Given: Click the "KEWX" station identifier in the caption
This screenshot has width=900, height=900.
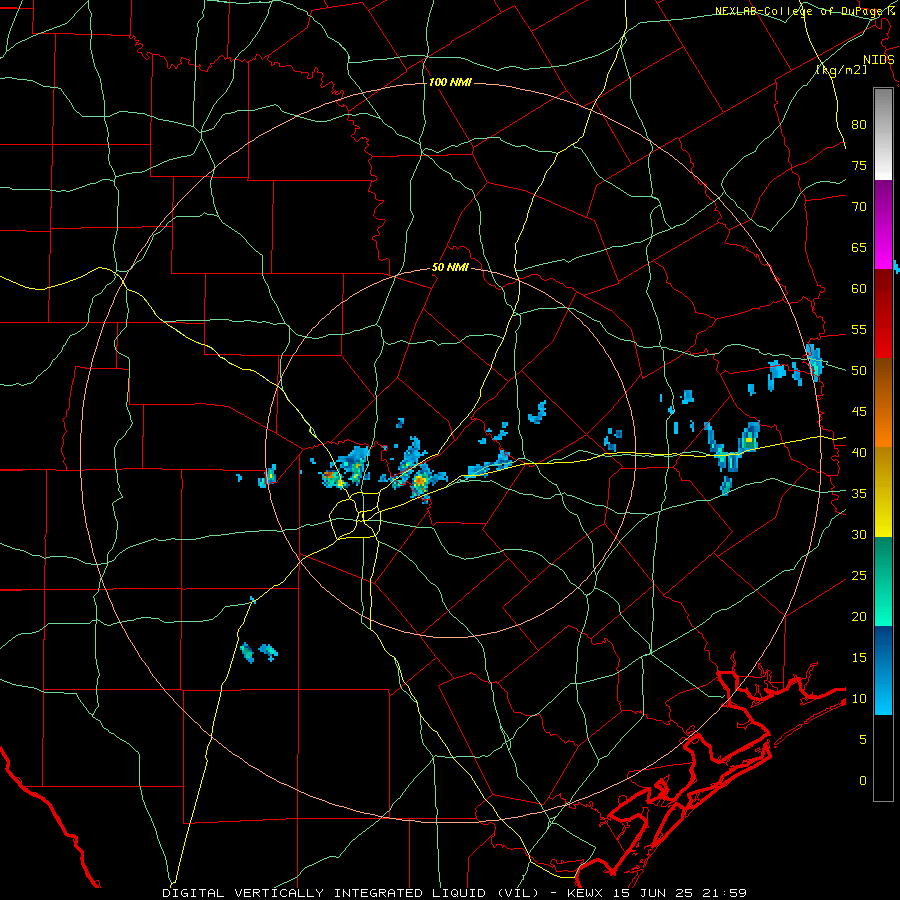Looking at the screenshot, I should click(x=585, y=893).
